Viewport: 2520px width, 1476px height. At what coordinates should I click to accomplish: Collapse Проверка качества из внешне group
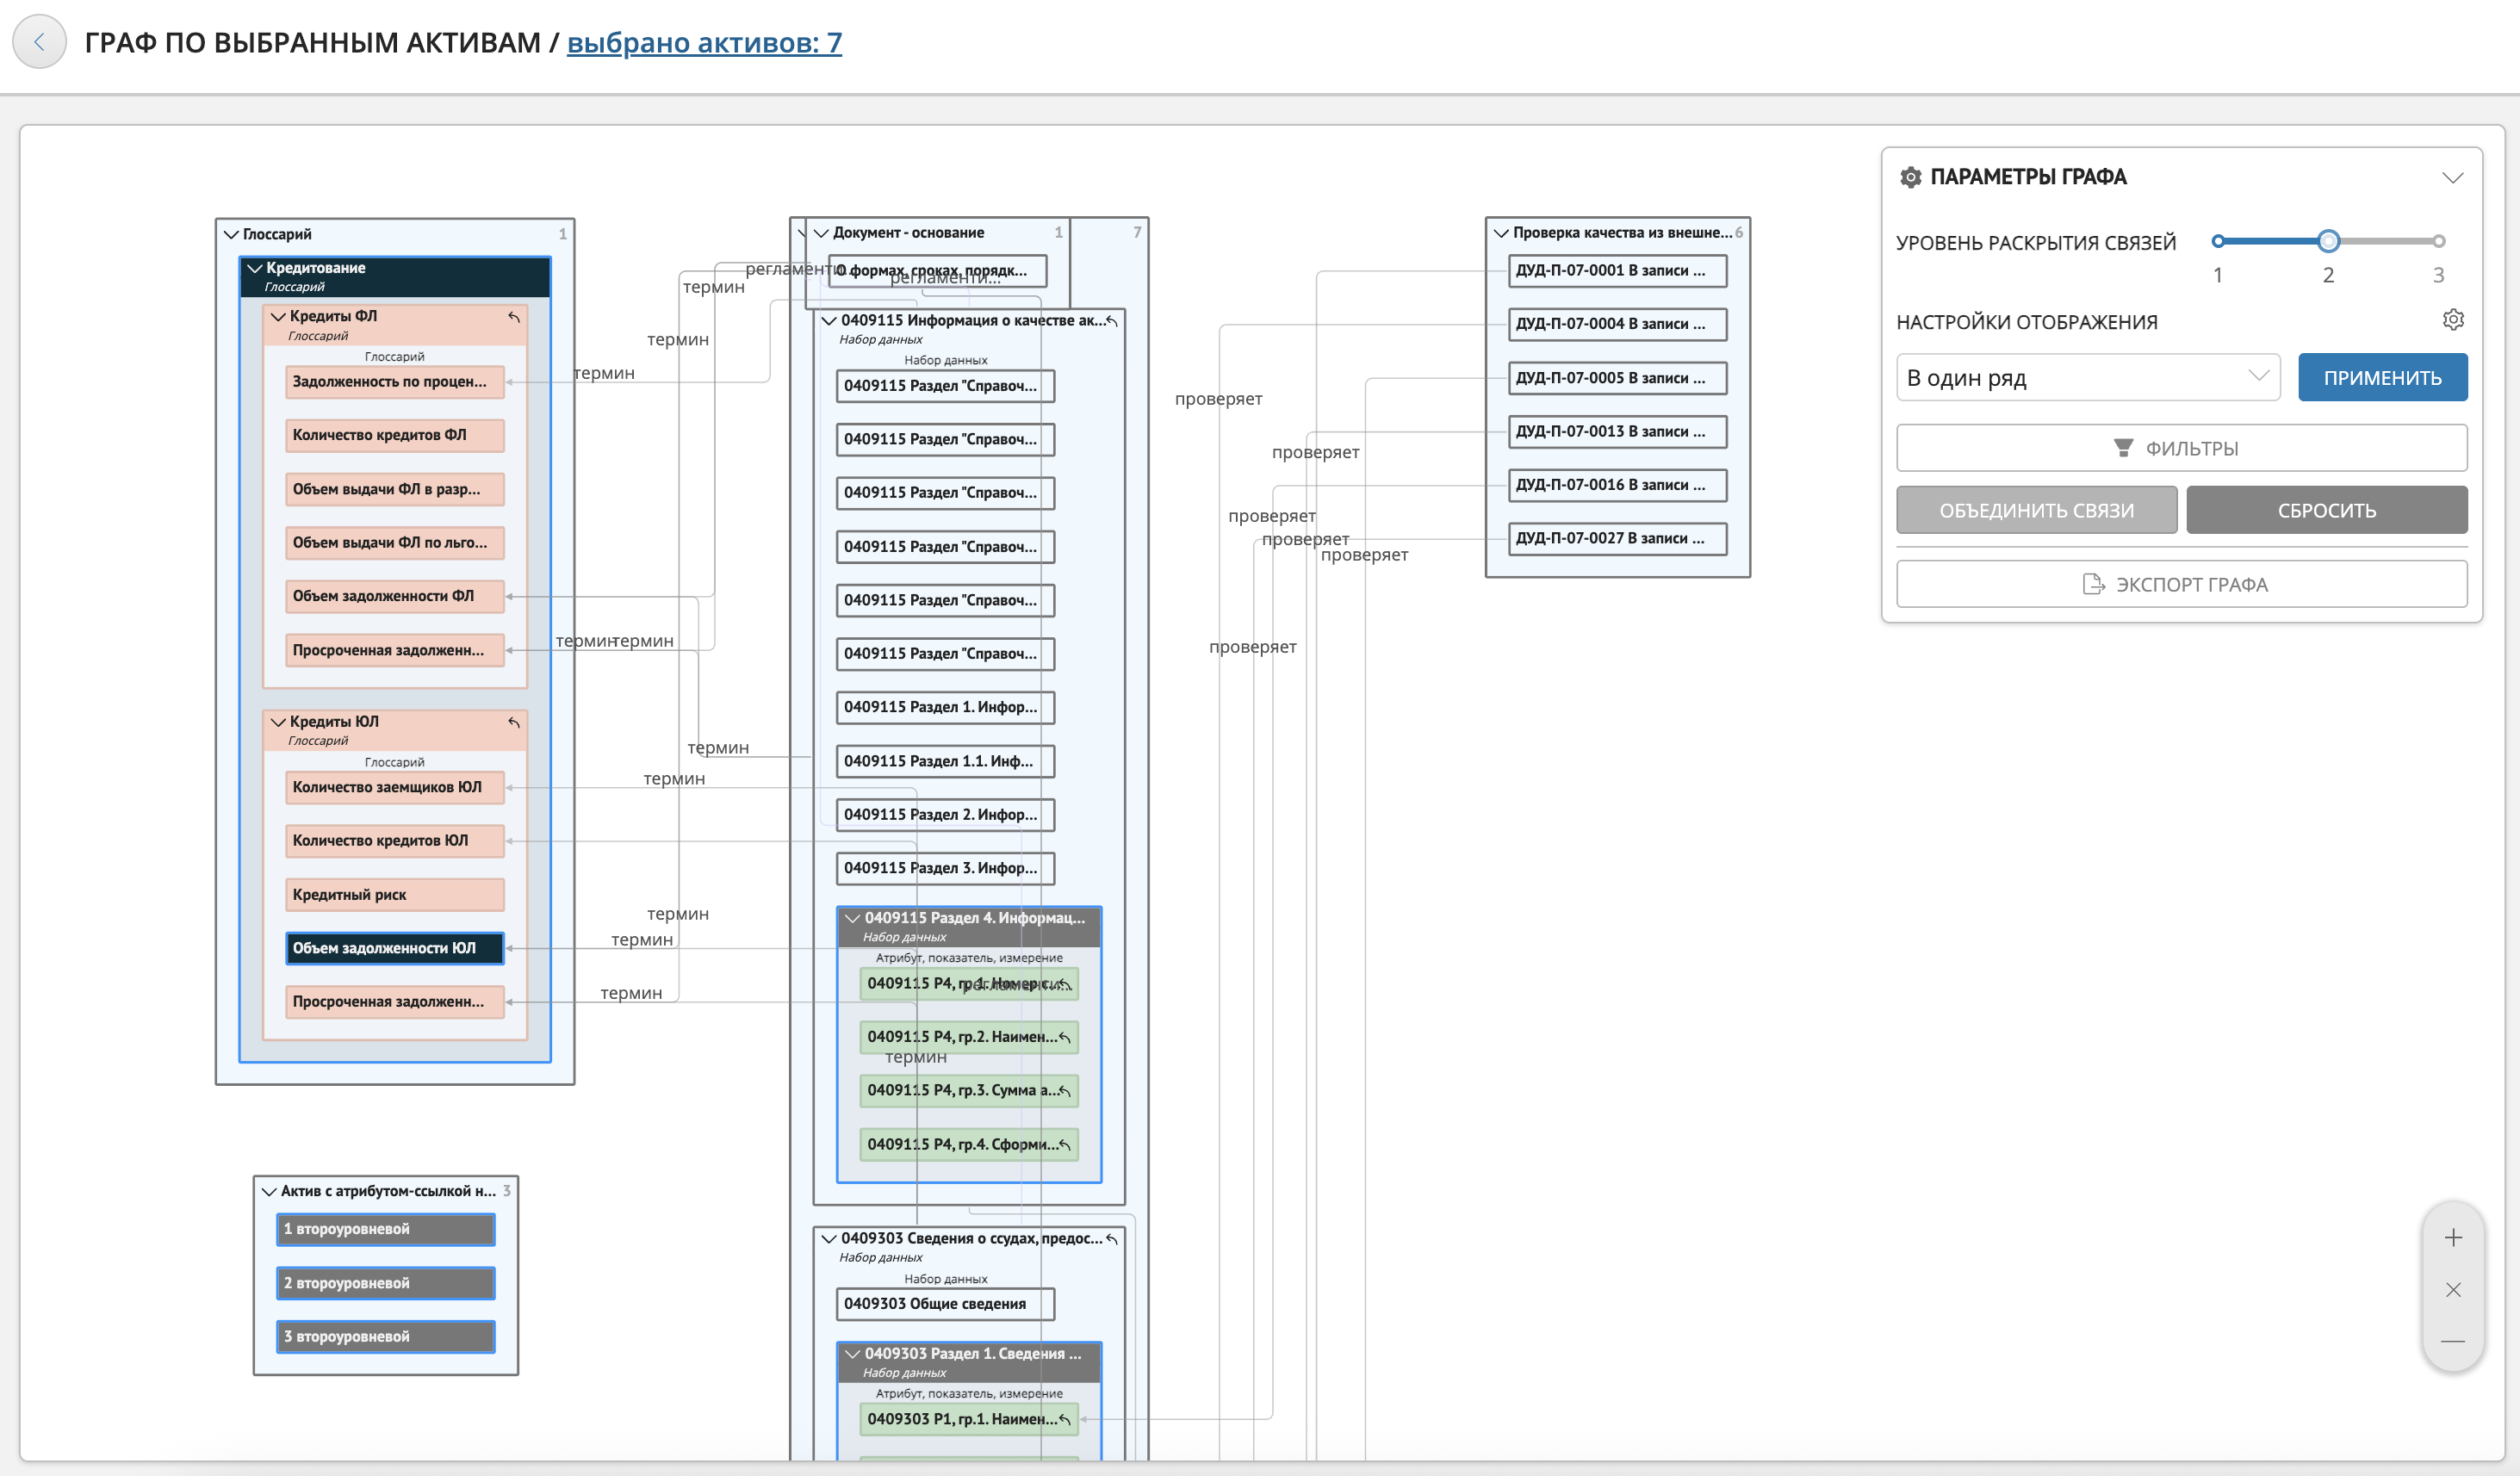pos(1500,233)
